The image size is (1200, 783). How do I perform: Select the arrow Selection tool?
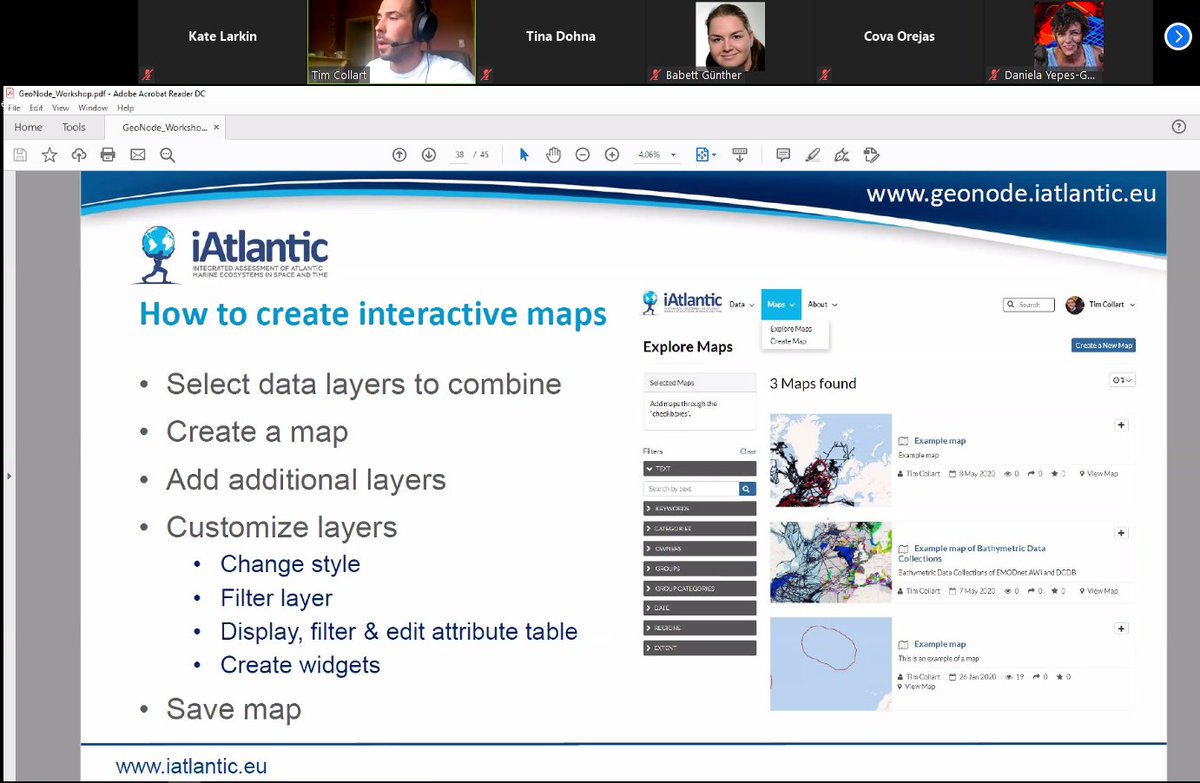pos(524,155)
